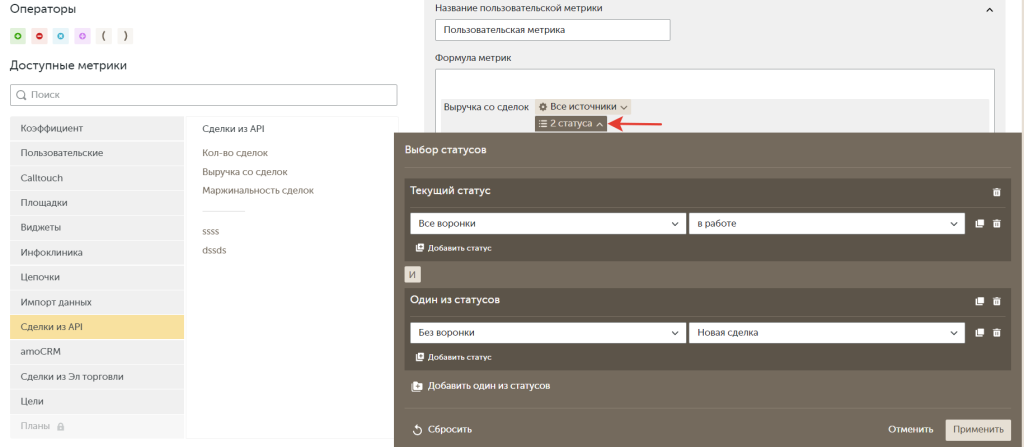Screen dimensions: 1024x447
Task: Click the red minus operator icon
Action: point(40,36)
